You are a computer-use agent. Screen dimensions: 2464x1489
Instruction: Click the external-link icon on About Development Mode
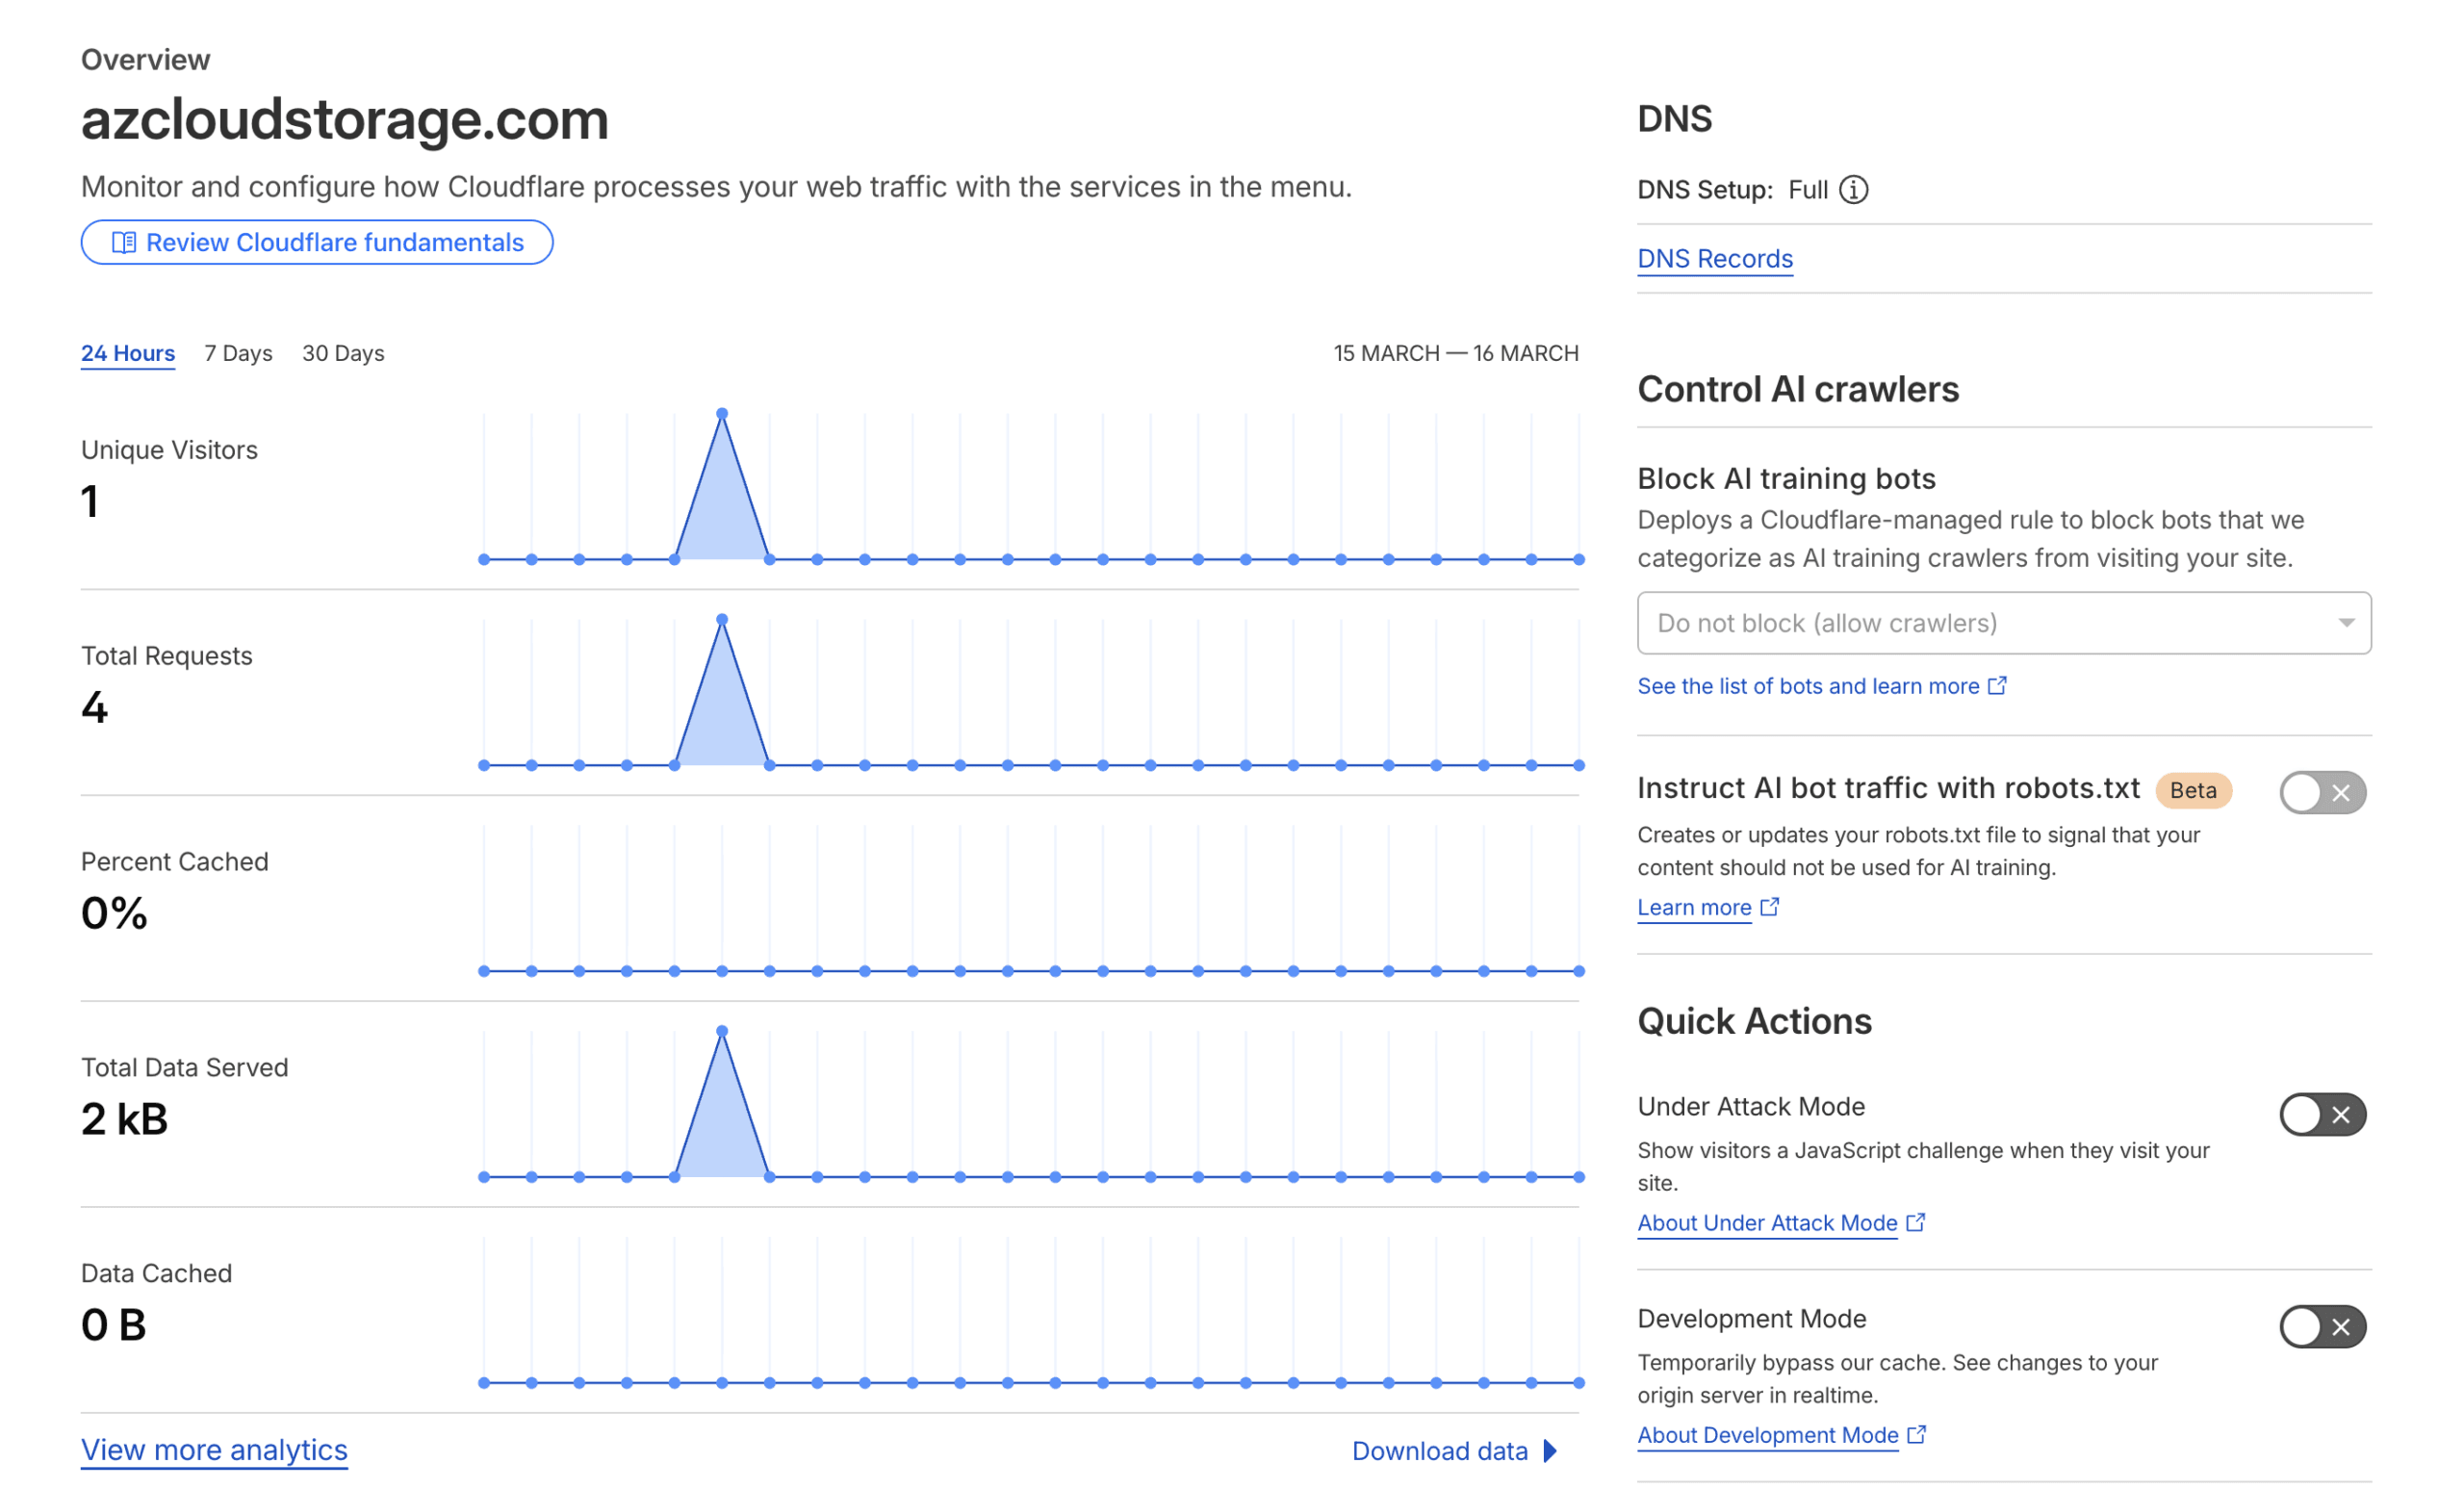pos(1917,1433)
